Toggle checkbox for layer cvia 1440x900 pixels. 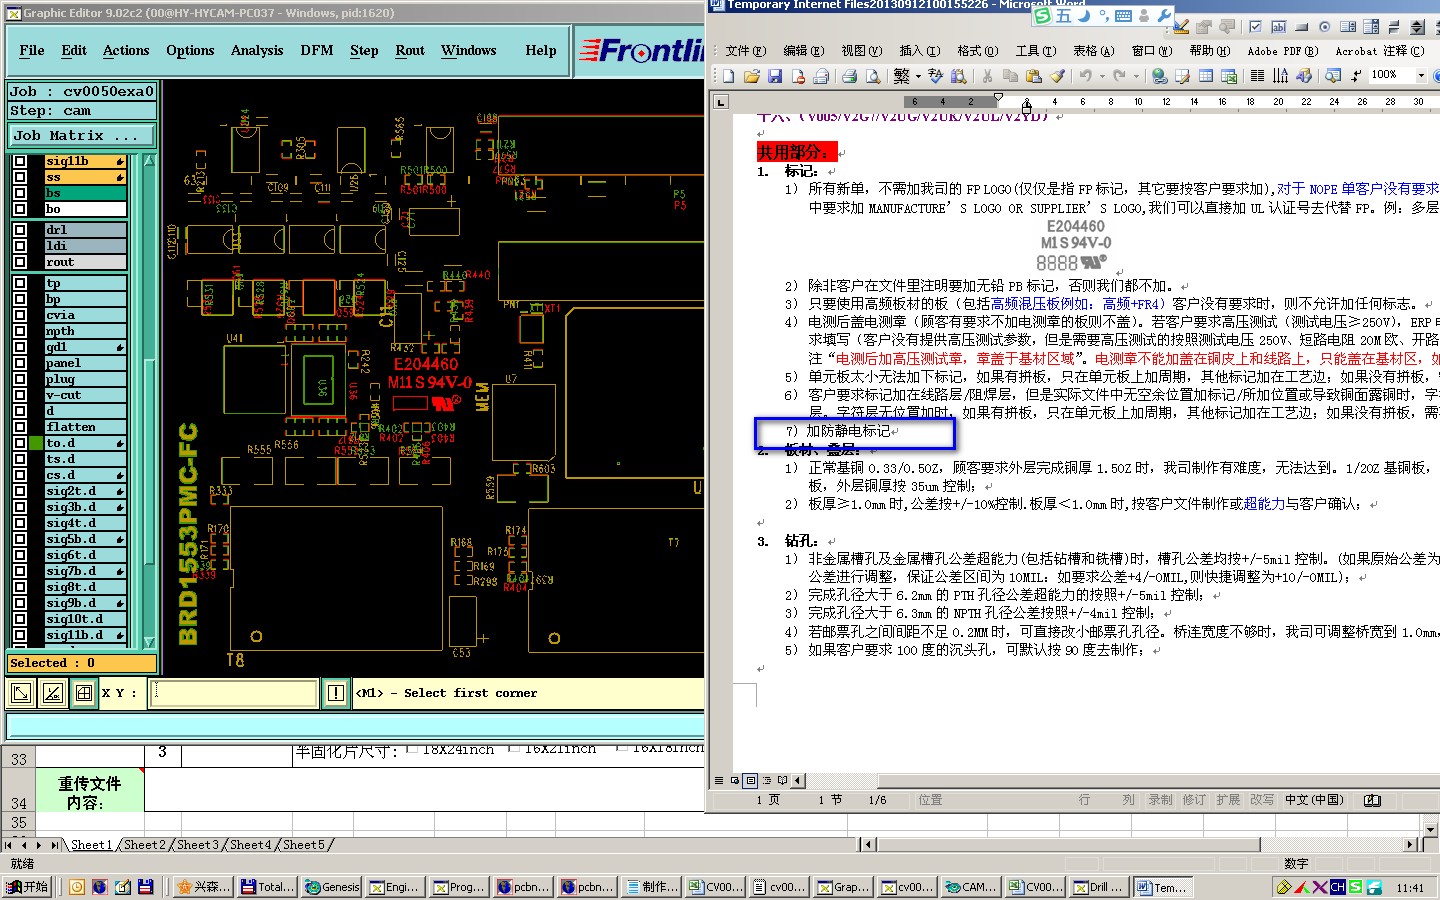point(20,315)
